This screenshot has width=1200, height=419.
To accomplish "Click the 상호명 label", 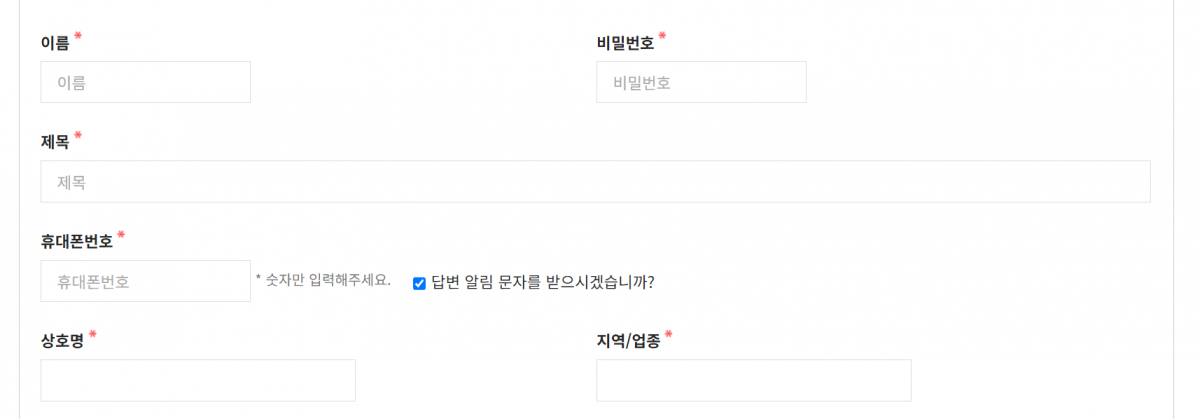I will [62, 341].
